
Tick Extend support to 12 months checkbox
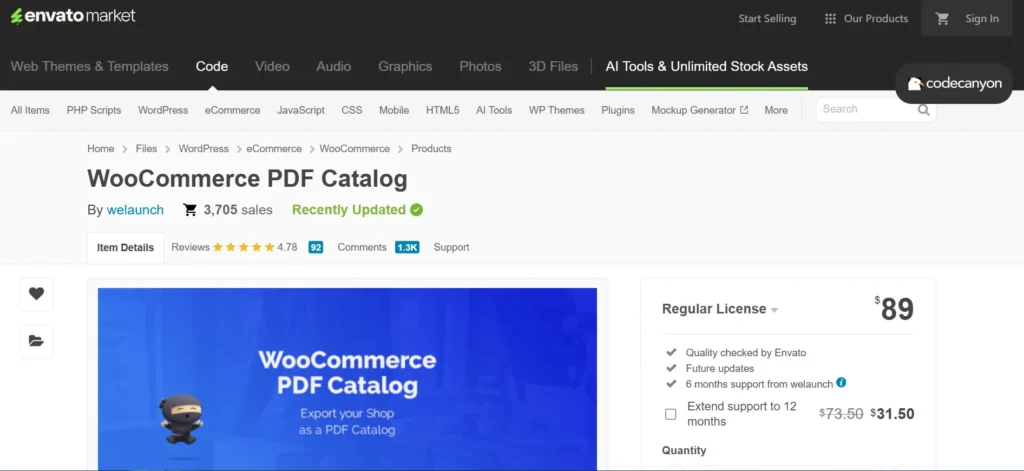click(671, 414)
